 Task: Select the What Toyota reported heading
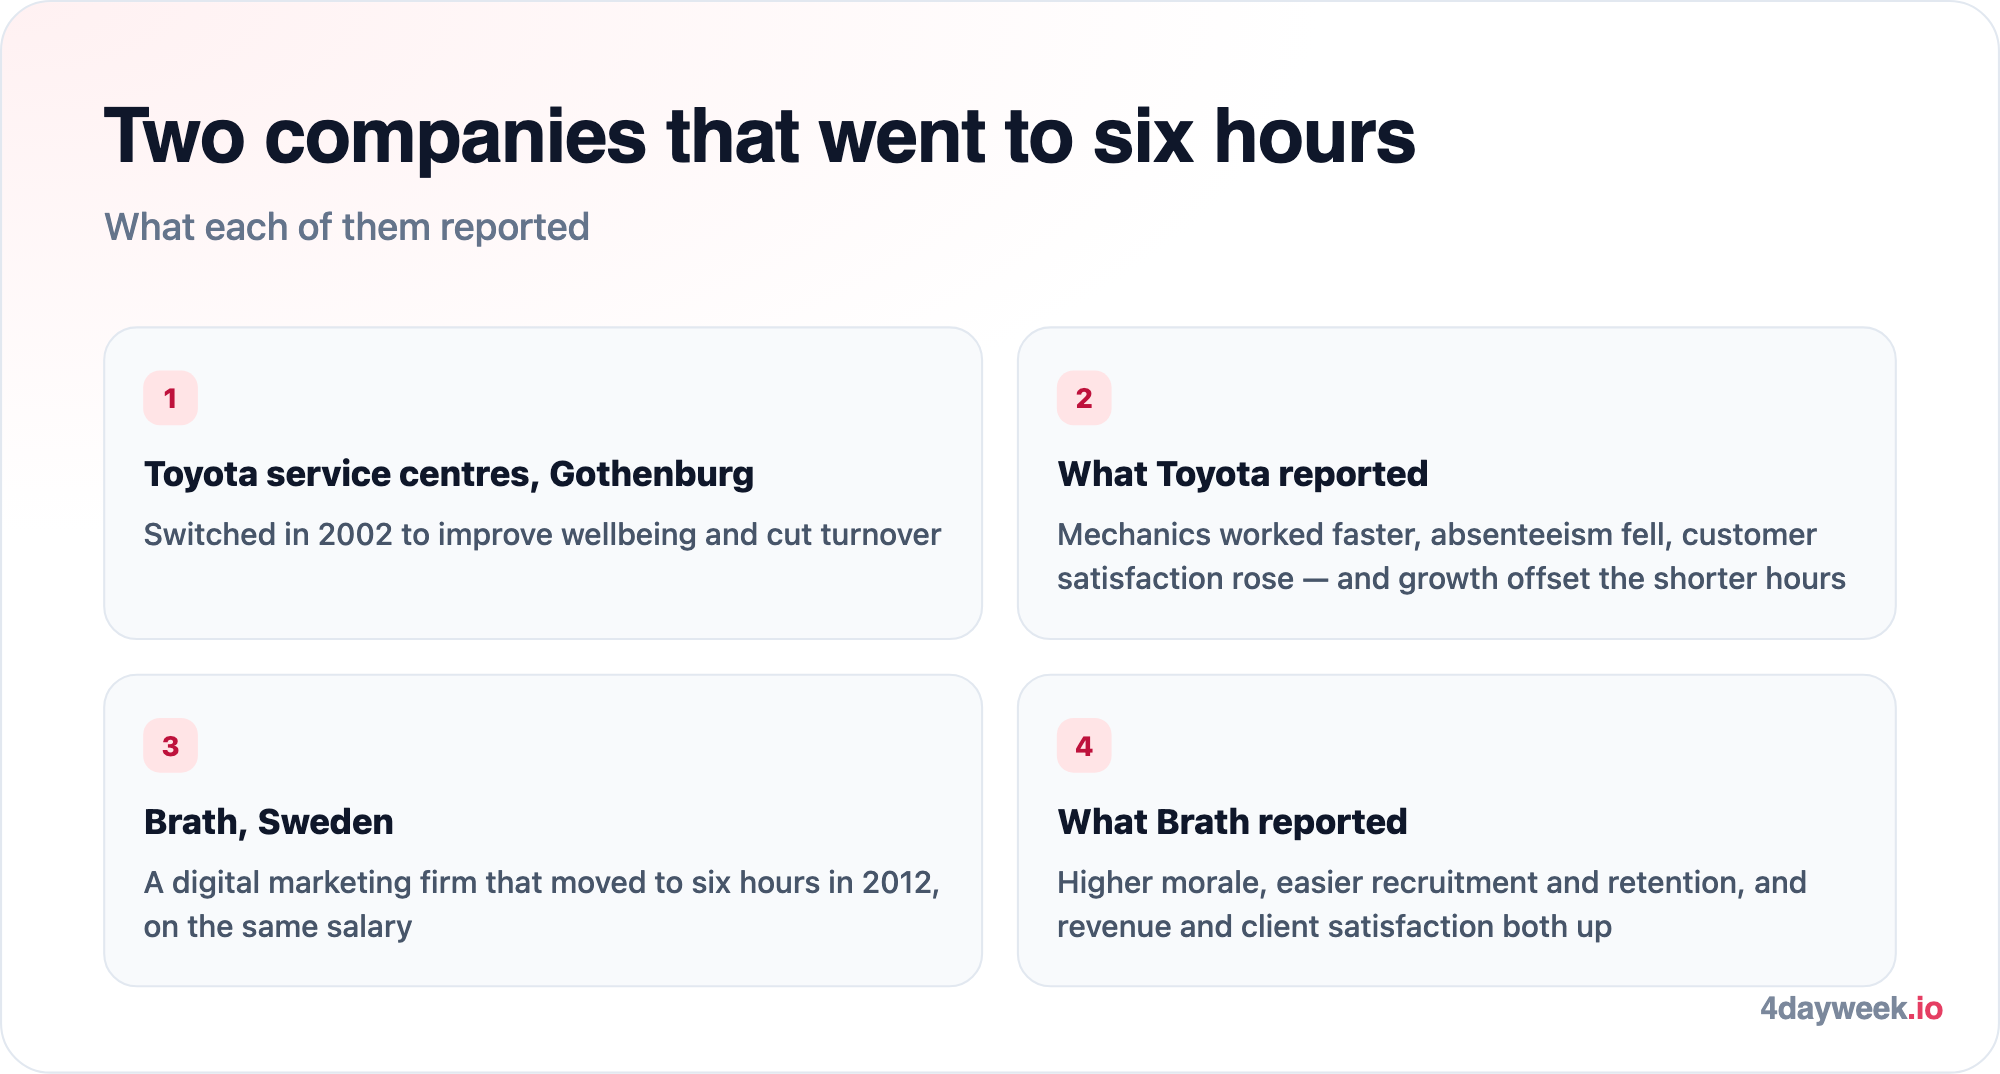point(1243,474)
